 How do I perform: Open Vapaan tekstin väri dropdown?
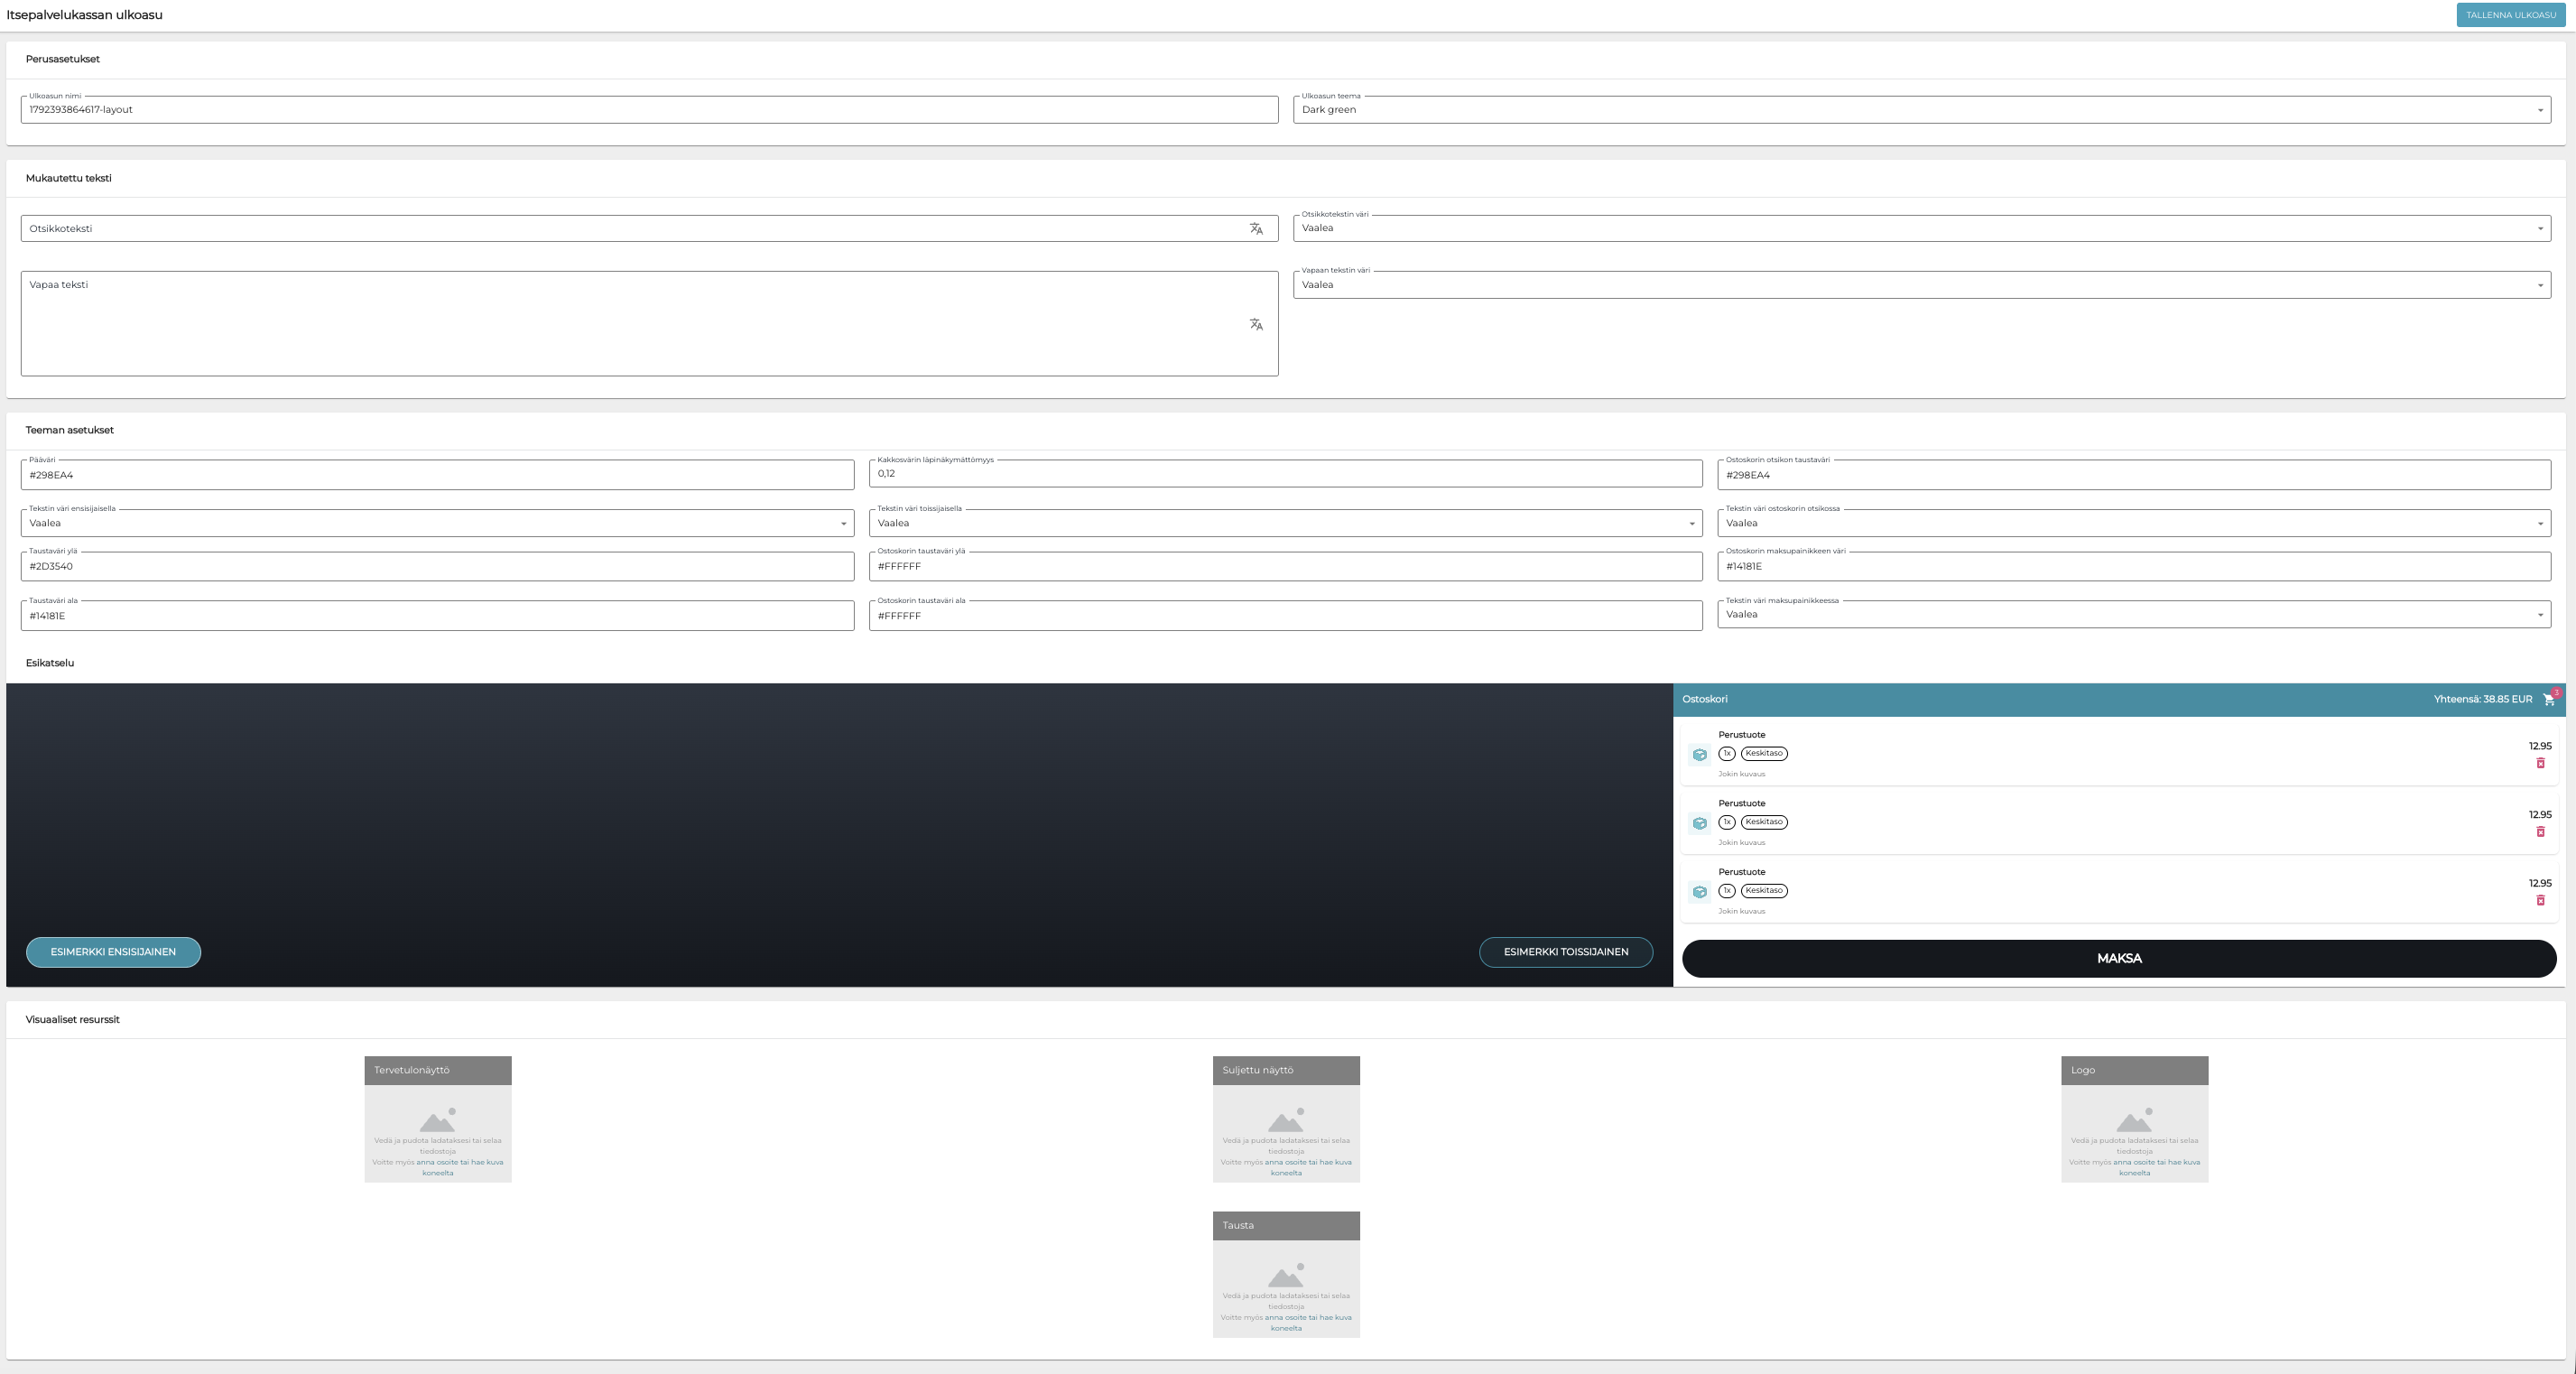pyautogui.click(x=1921, y=285)
